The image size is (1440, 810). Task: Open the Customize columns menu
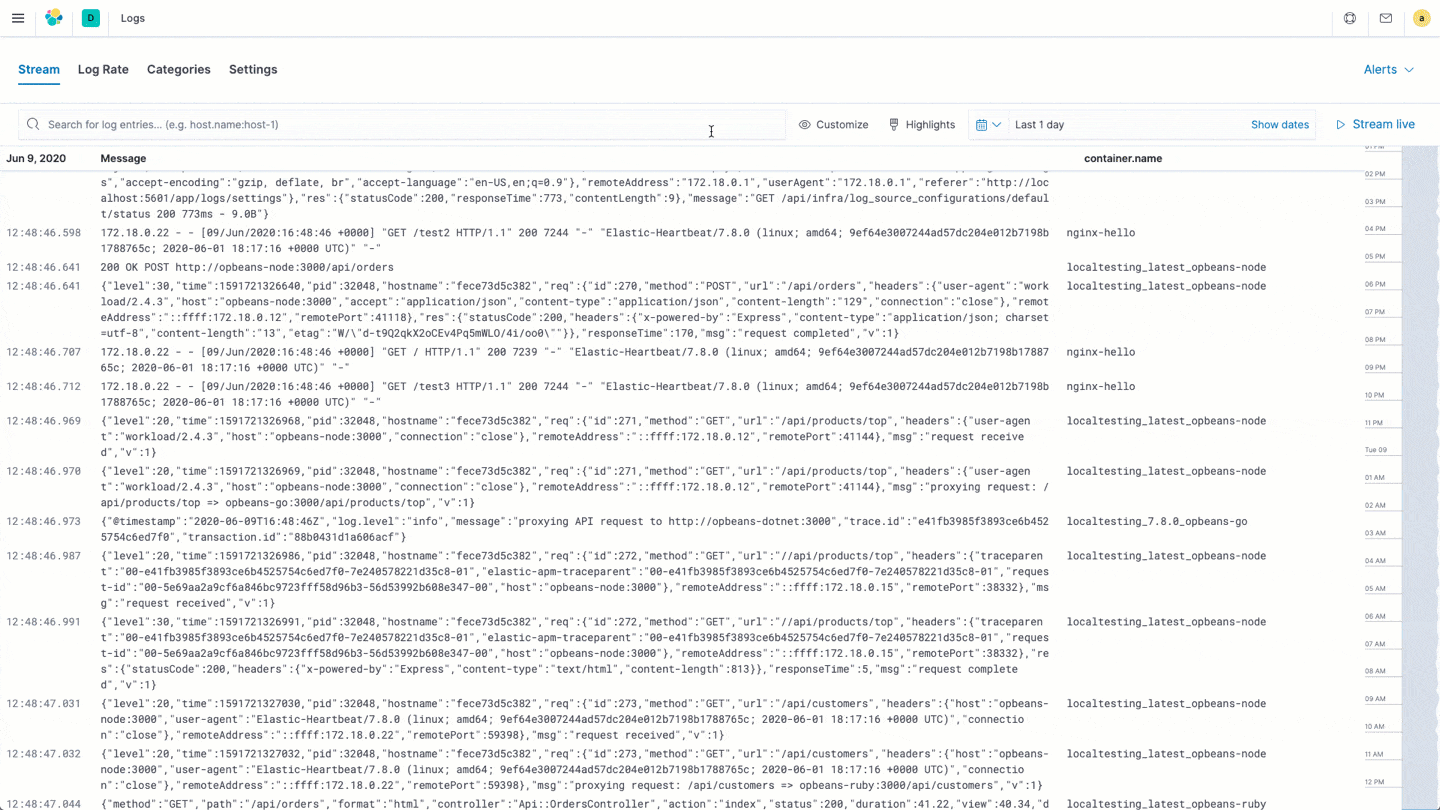(x=834, y=124)
